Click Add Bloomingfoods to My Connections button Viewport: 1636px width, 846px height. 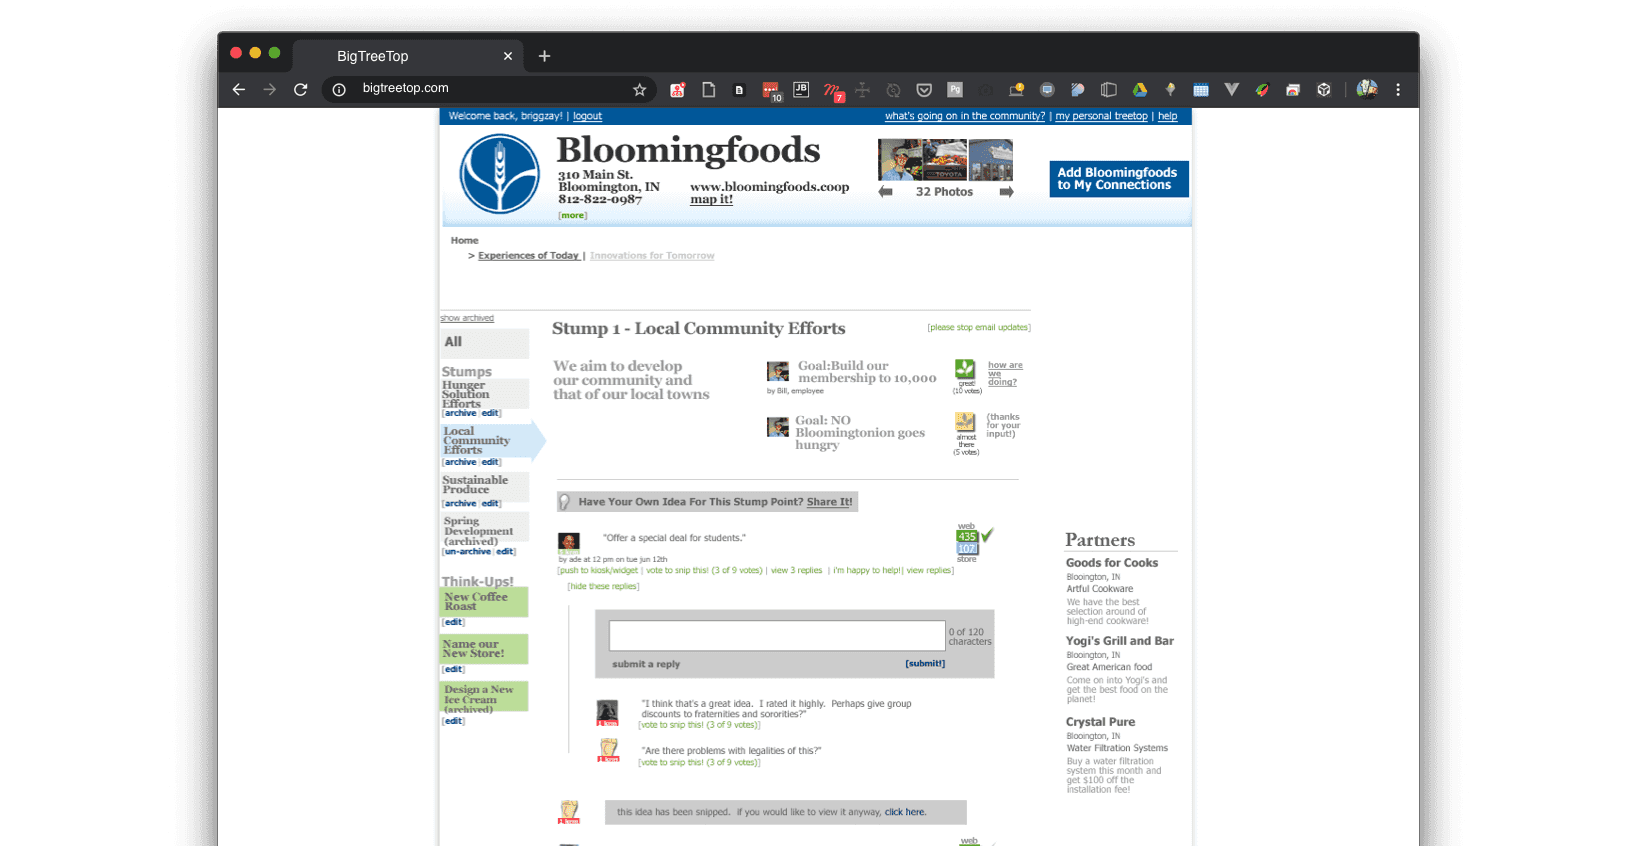[1118, 179]
